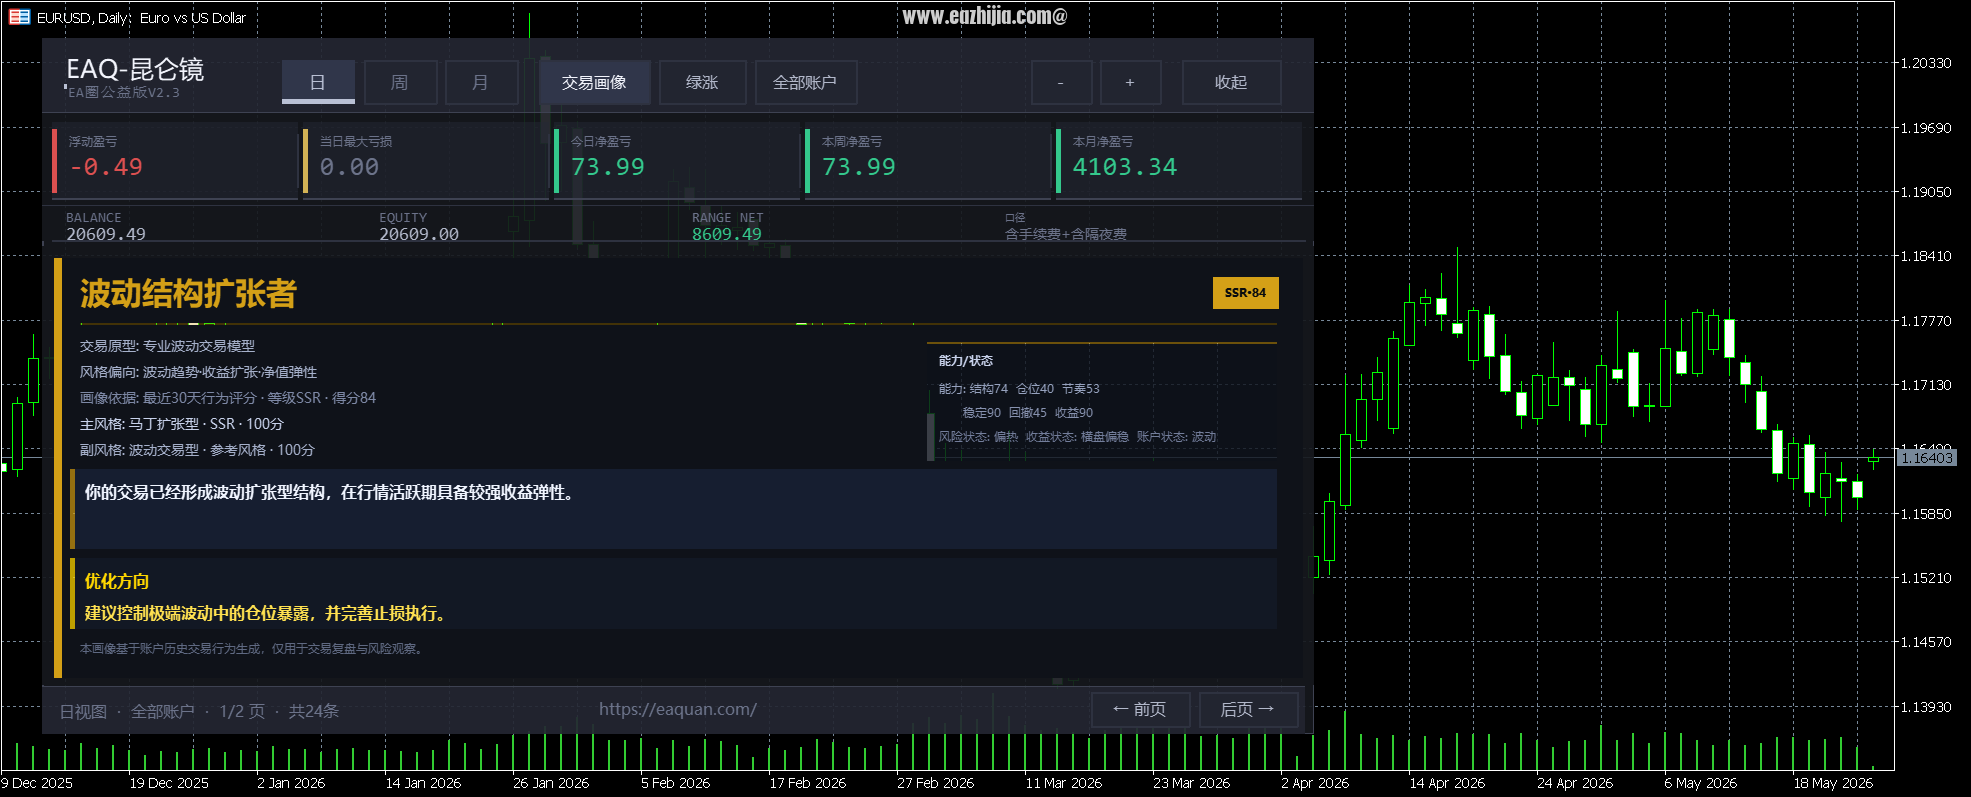Viewport: 1971px width, 797px height.
Task: Switch to the 月 (monthly) view tab
Action: [481, 82]
